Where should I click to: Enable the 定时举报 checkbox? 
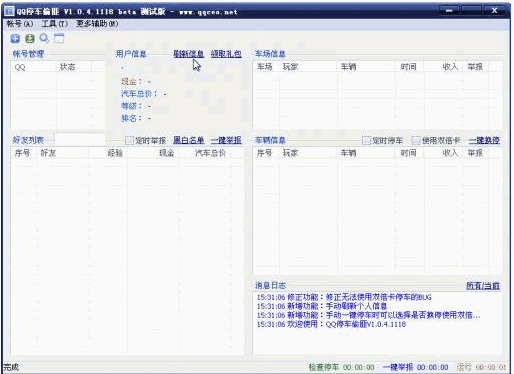[129, 141]
